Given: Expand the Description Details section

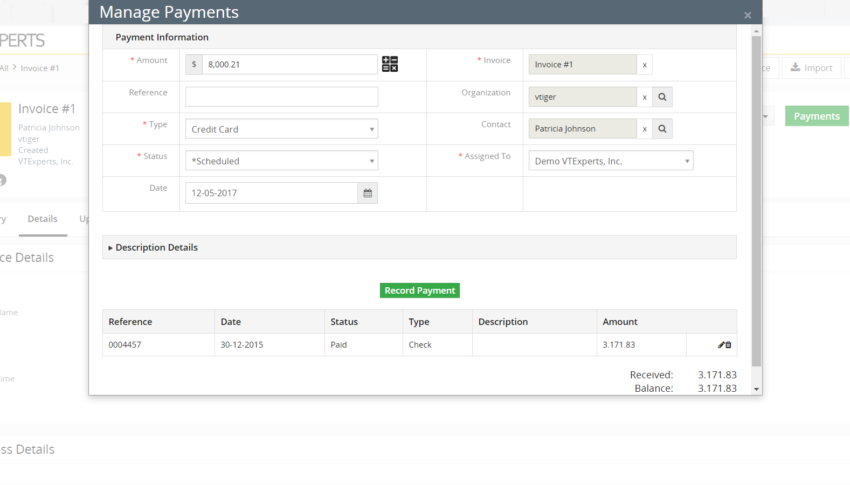Looking at the screenshot, I should pos(153,247).
